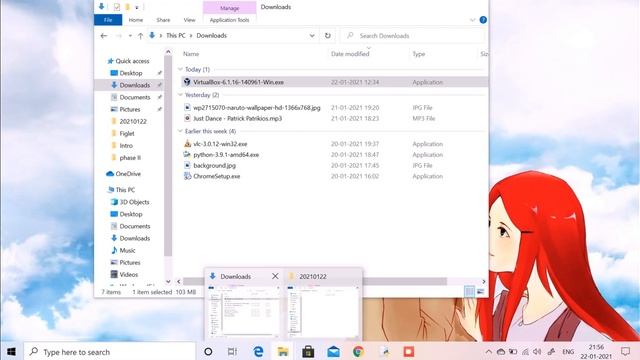Image resolution: width=640 pixels, height=360 pixels.
Task: Click This PC in address breadcrumb
Action: point(176,36)
